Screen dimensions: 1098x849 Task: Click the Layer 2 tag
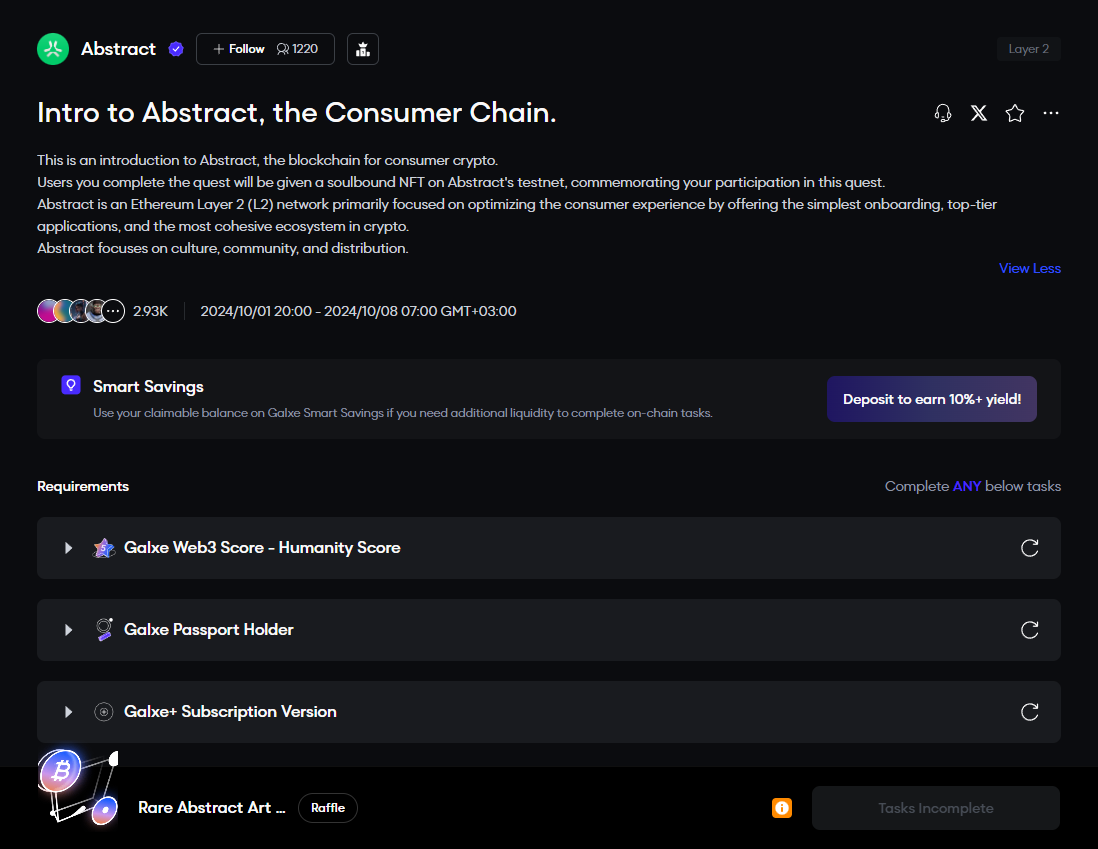coord(1028,49)
